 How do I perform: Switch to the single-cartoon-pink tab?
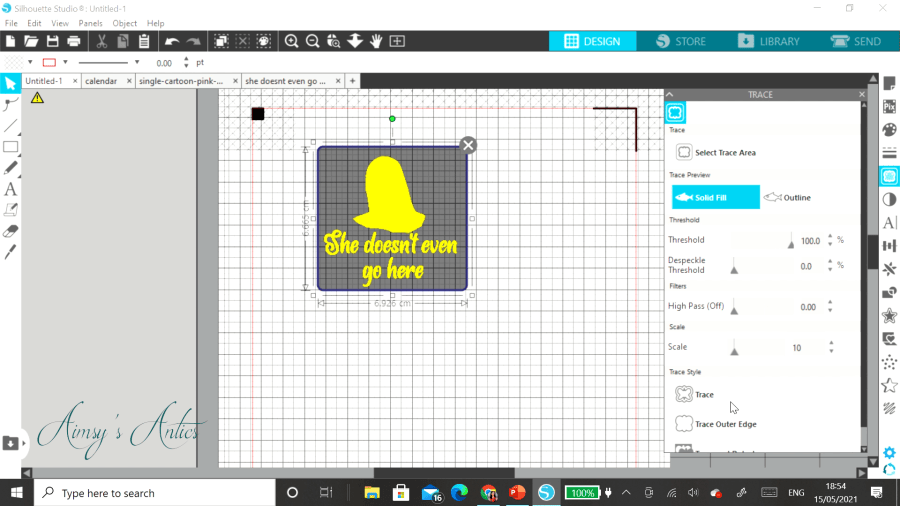(181, 81)
